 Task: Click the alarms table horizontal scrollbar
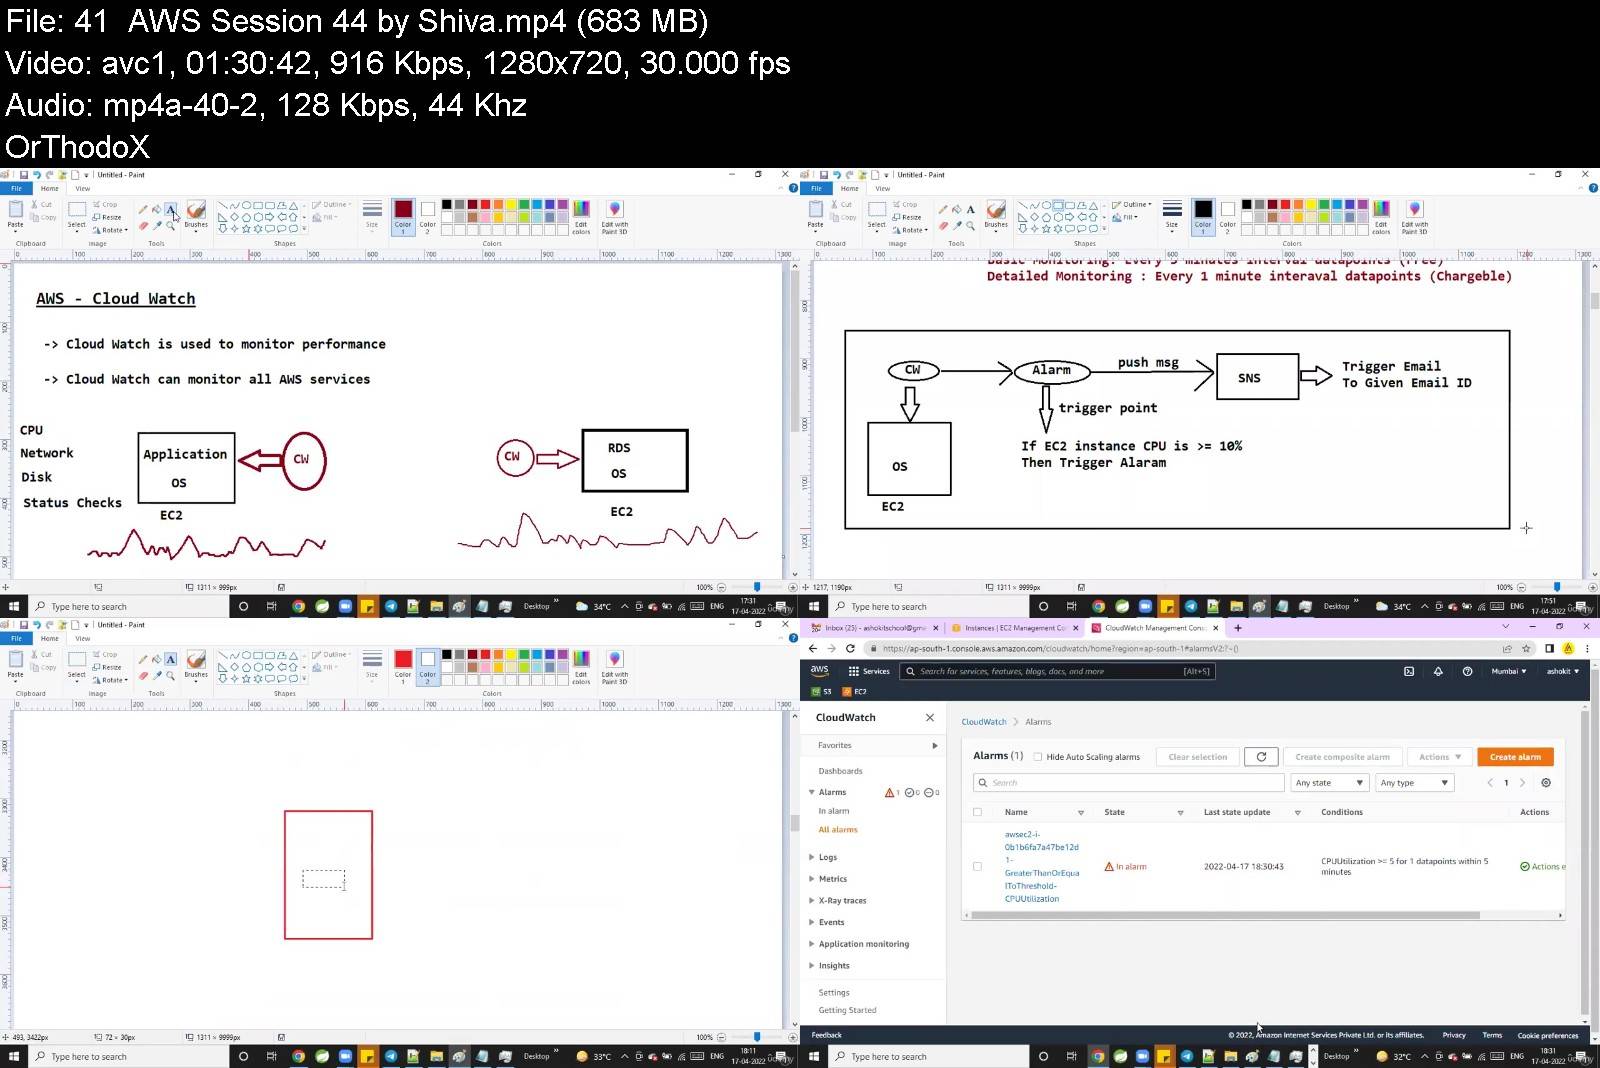[x=1225, y=915]
